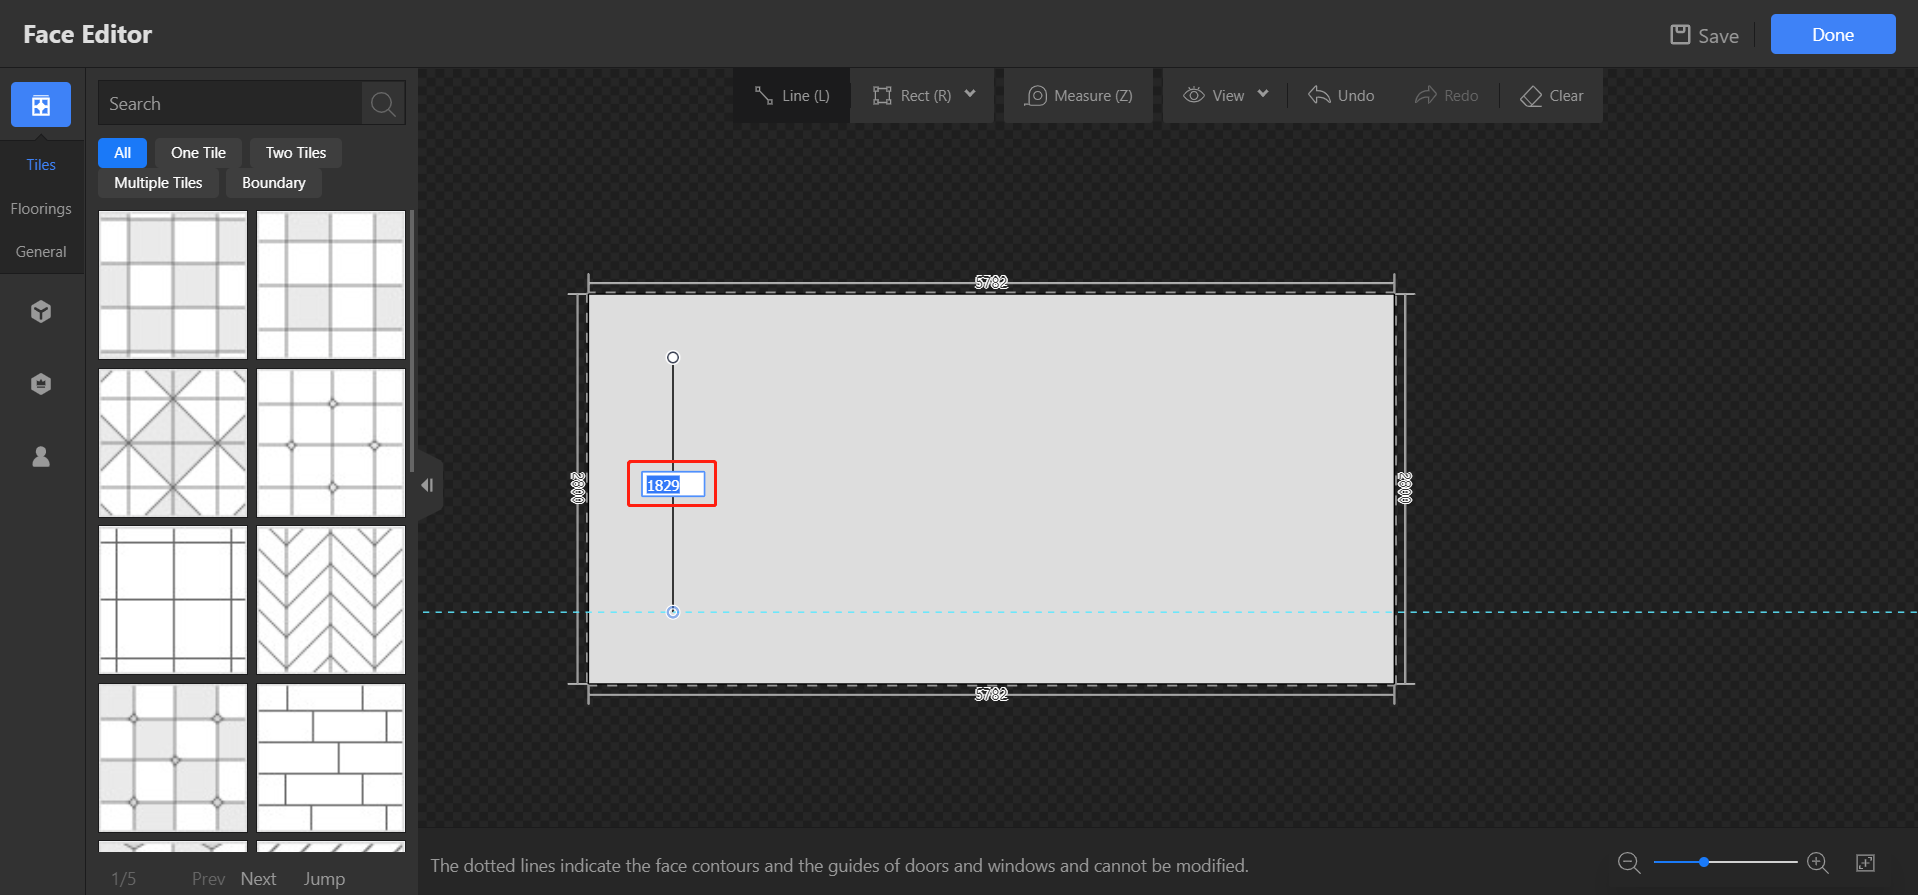1918x895 pixels.
Task: Select the Tiles grid icon in sidebar
Action: (x=41, y=105)
